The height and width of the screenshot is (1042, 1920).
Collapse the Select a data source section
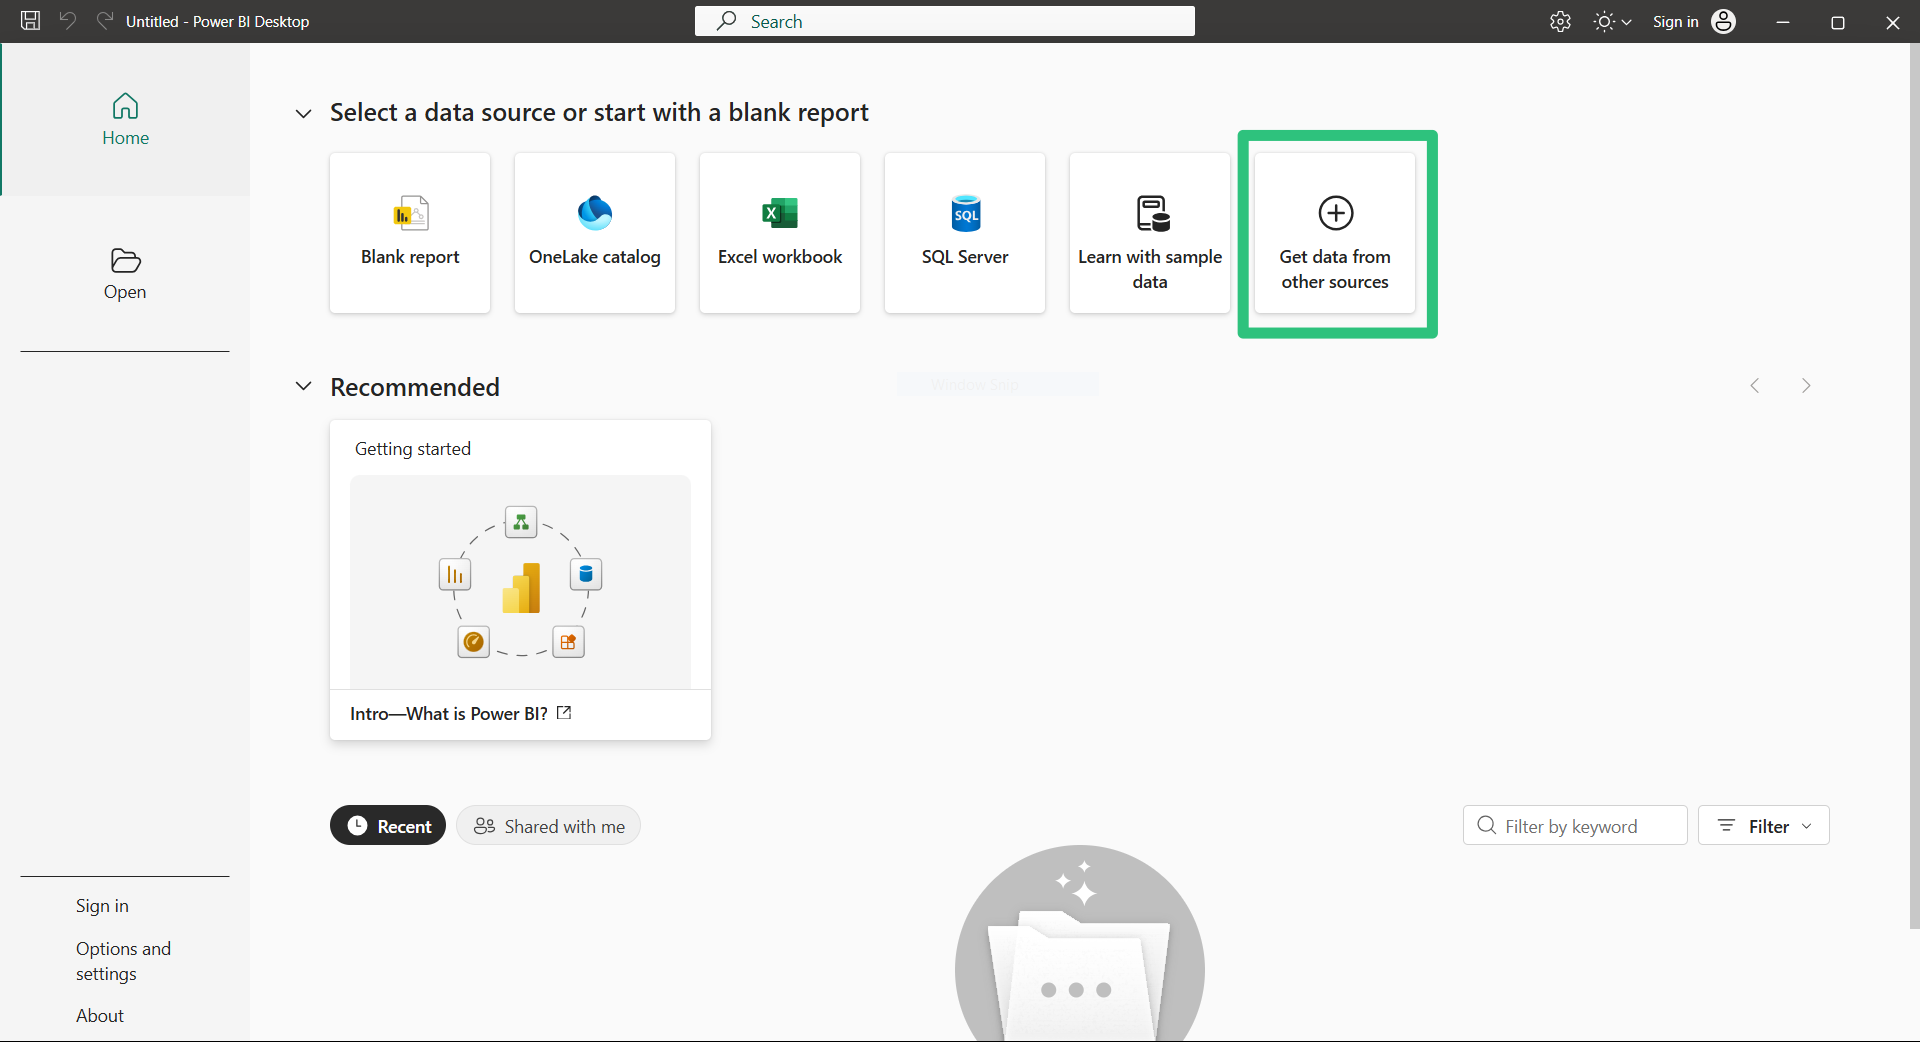pos(303,114)
